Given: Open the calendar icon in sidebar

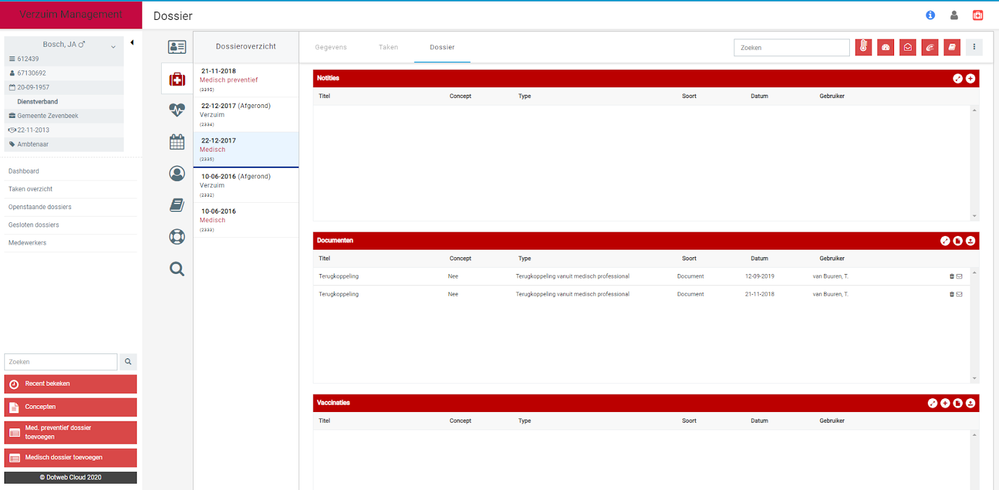Looking at the screenshot, I should point(177,142).
